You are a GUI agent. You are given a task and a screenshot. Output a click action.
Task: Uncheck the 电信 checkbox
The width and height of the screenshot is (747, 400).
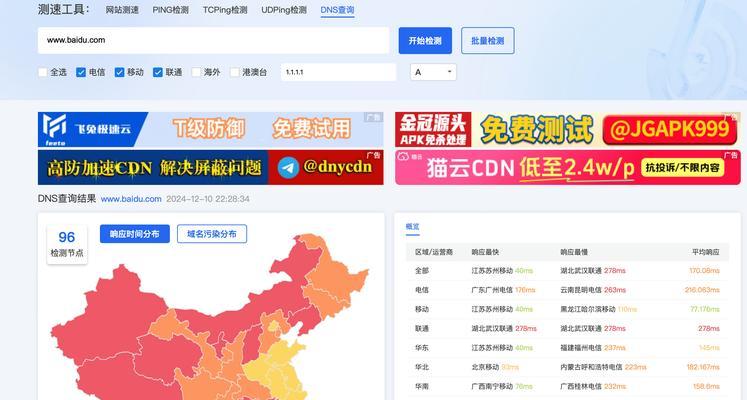click(81, 72)
